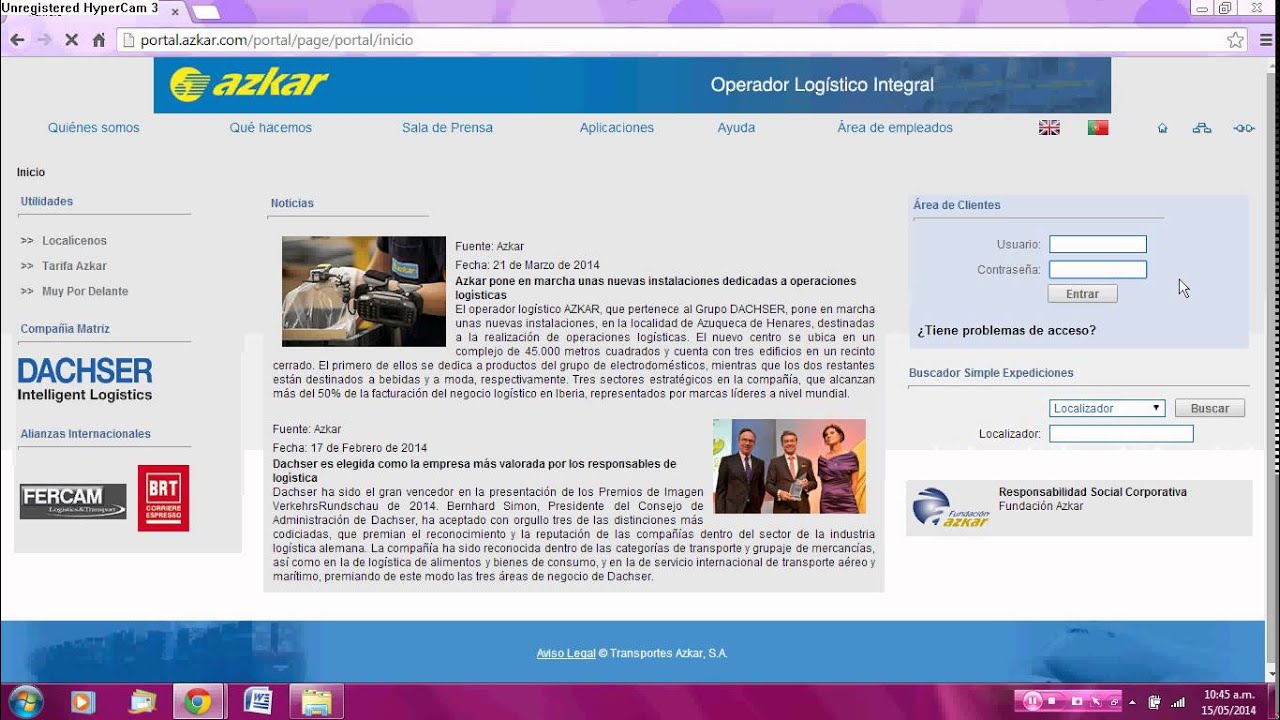Open the warehouse scanner news thumbnail
This screenshot has width=1280, height=720.
[364, 291]
